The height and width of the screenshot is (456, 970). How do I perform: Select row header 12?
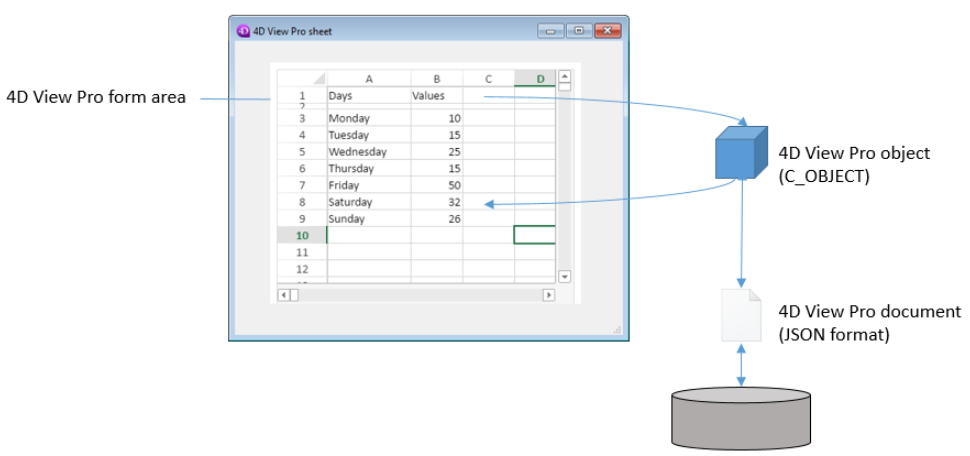tap(302, 269)
